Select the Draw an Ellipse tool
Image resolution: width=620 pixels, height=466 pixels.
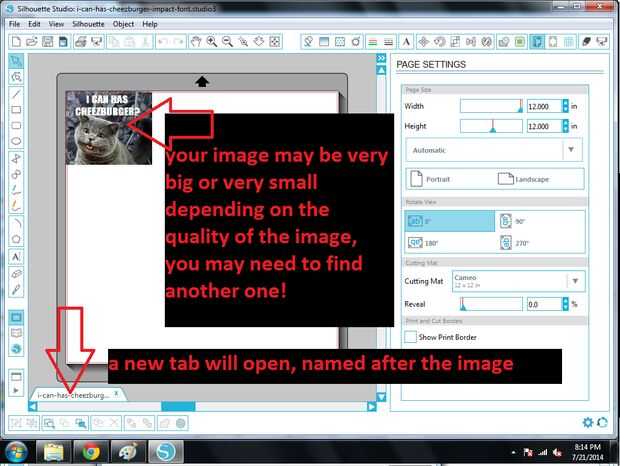pos(16,141)
